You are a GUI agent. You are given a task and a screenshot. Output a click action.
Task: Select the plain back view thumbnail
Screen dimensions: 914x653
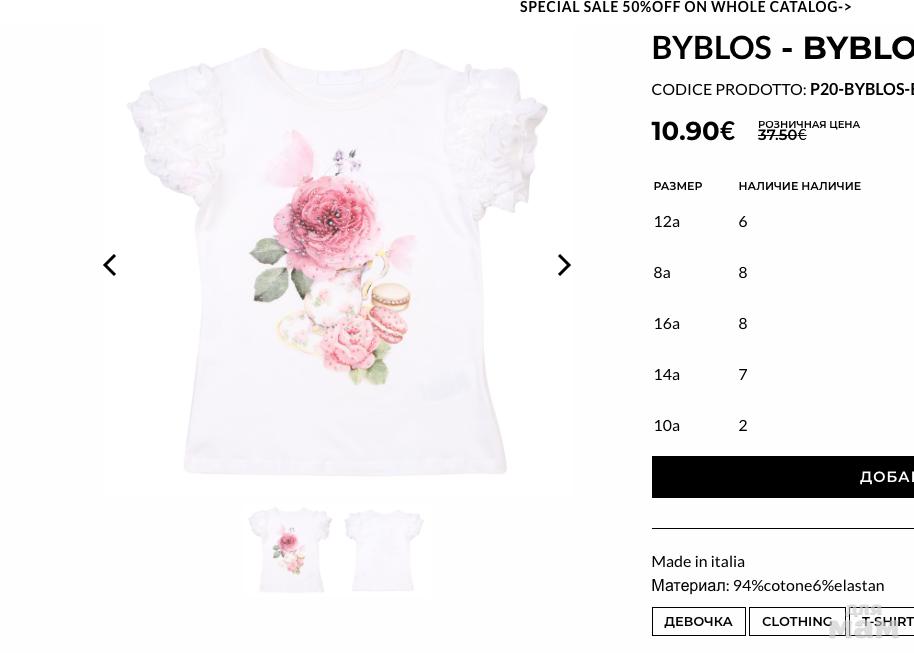tap(384, 550)
